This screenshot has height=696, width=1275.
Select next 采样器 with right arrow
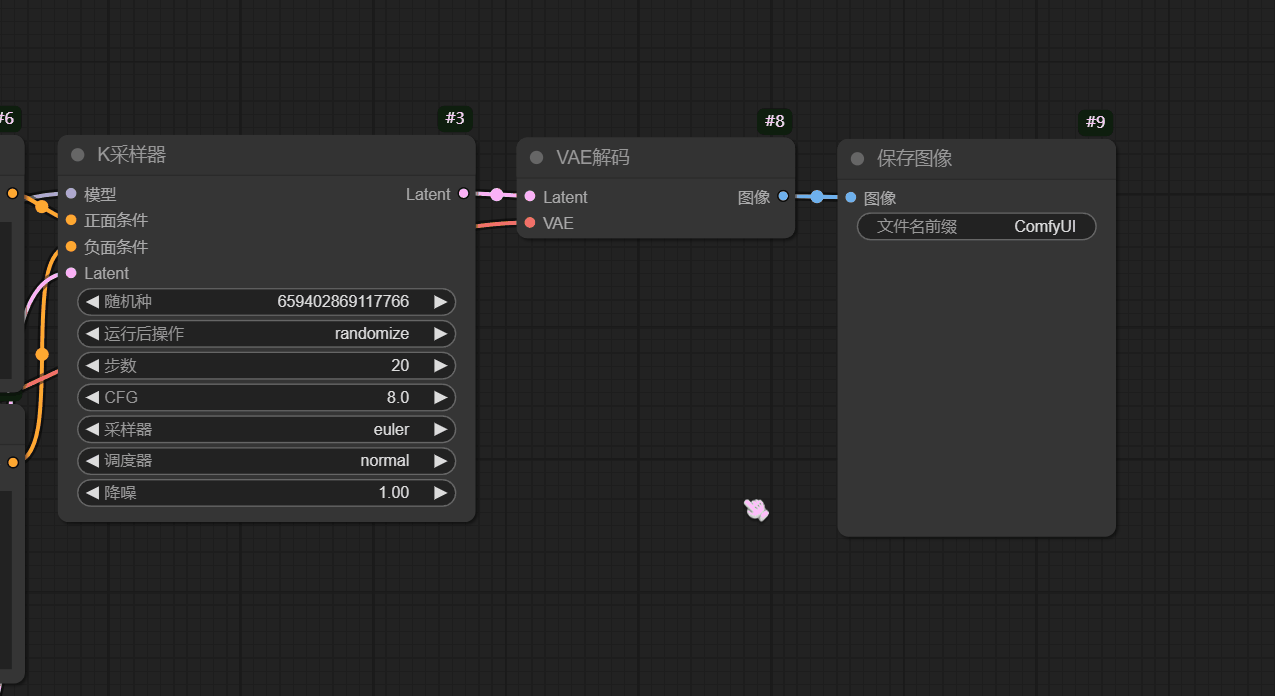click(x=440, y=430)
